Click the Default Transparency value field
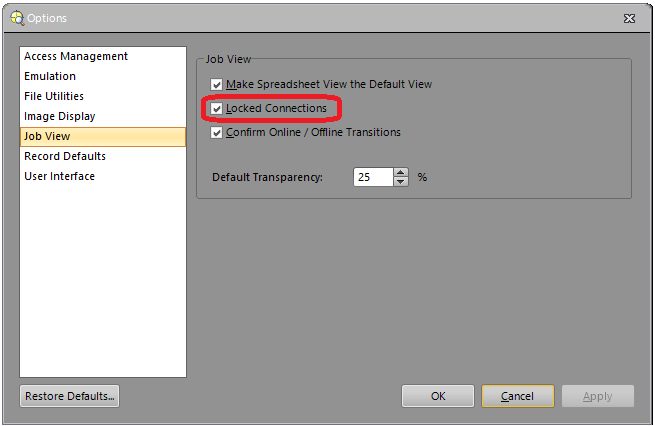 click(x=372, y=177)
